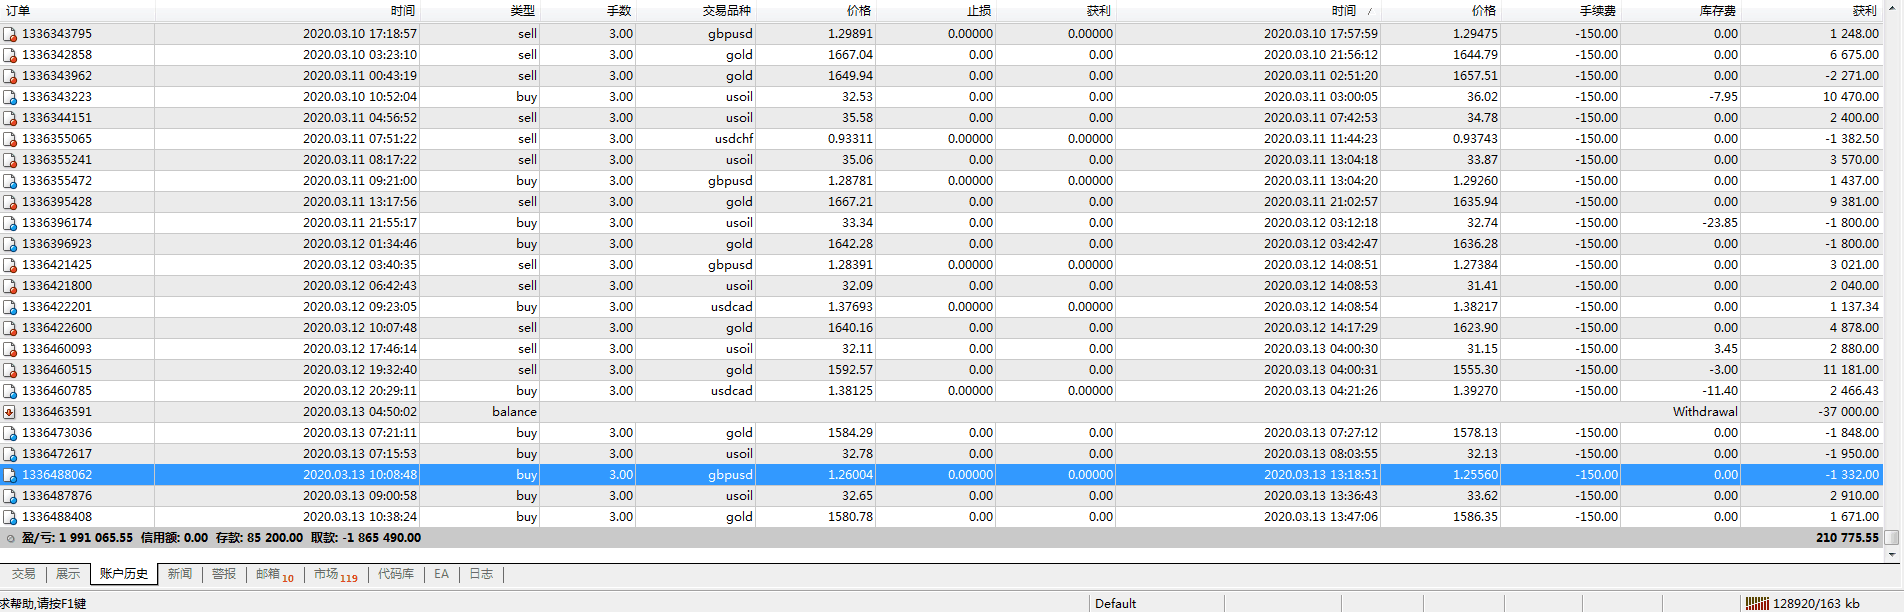Click the connection status bars icon
The width and height of the screenshot is (1904, 612).
pyautogui.click(x=1757, y=603)
